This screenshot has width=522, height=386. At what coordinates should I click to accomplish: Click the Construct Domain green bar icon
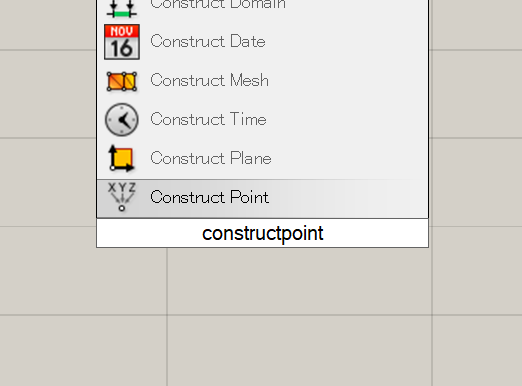click(122, 8)
